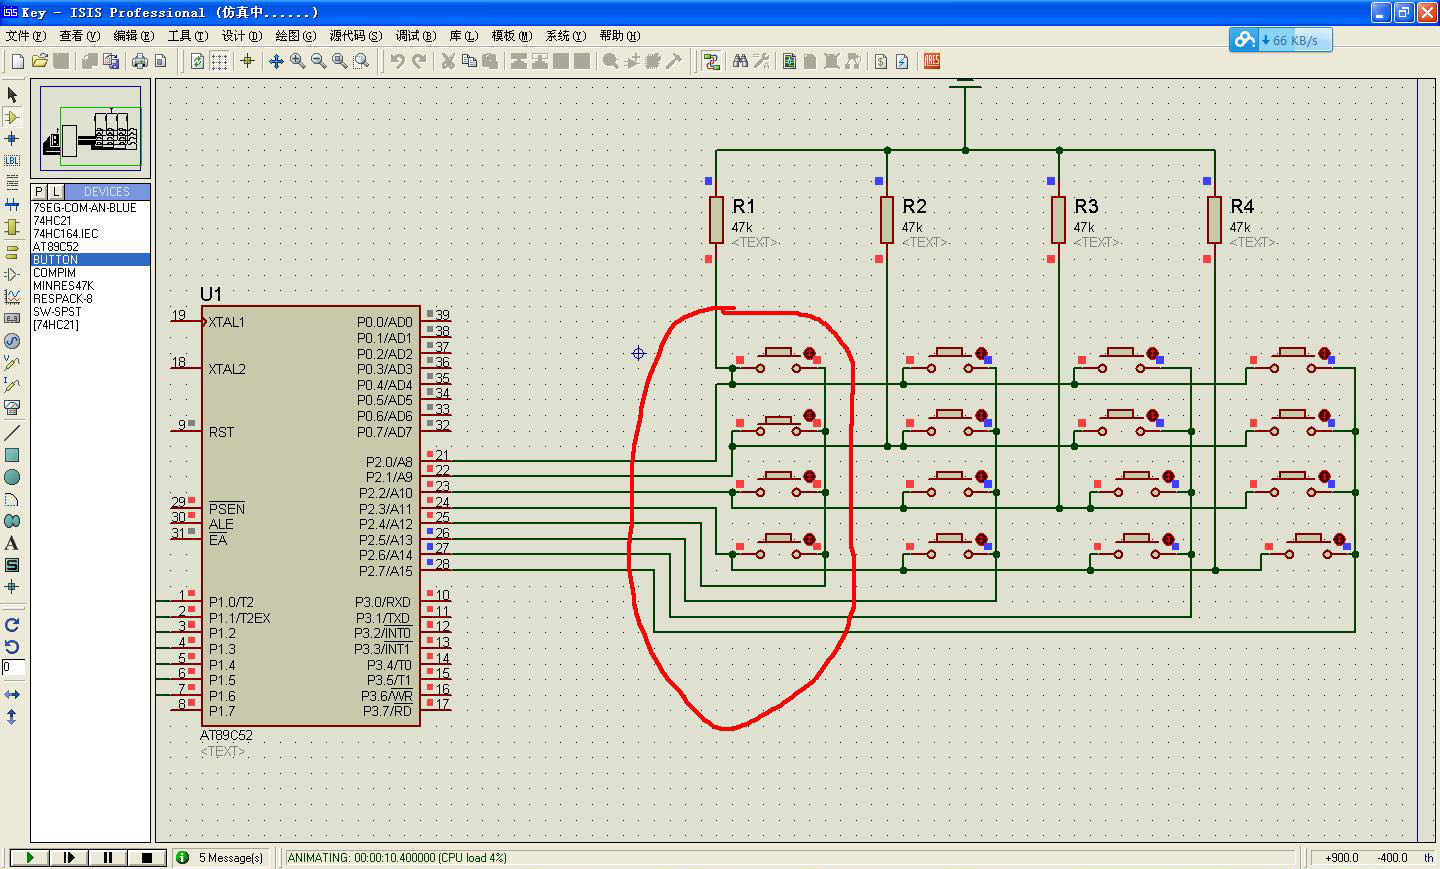Select wire label mode (LBL)
This screenshot has width=1440, height=869.
pos(12,161)
